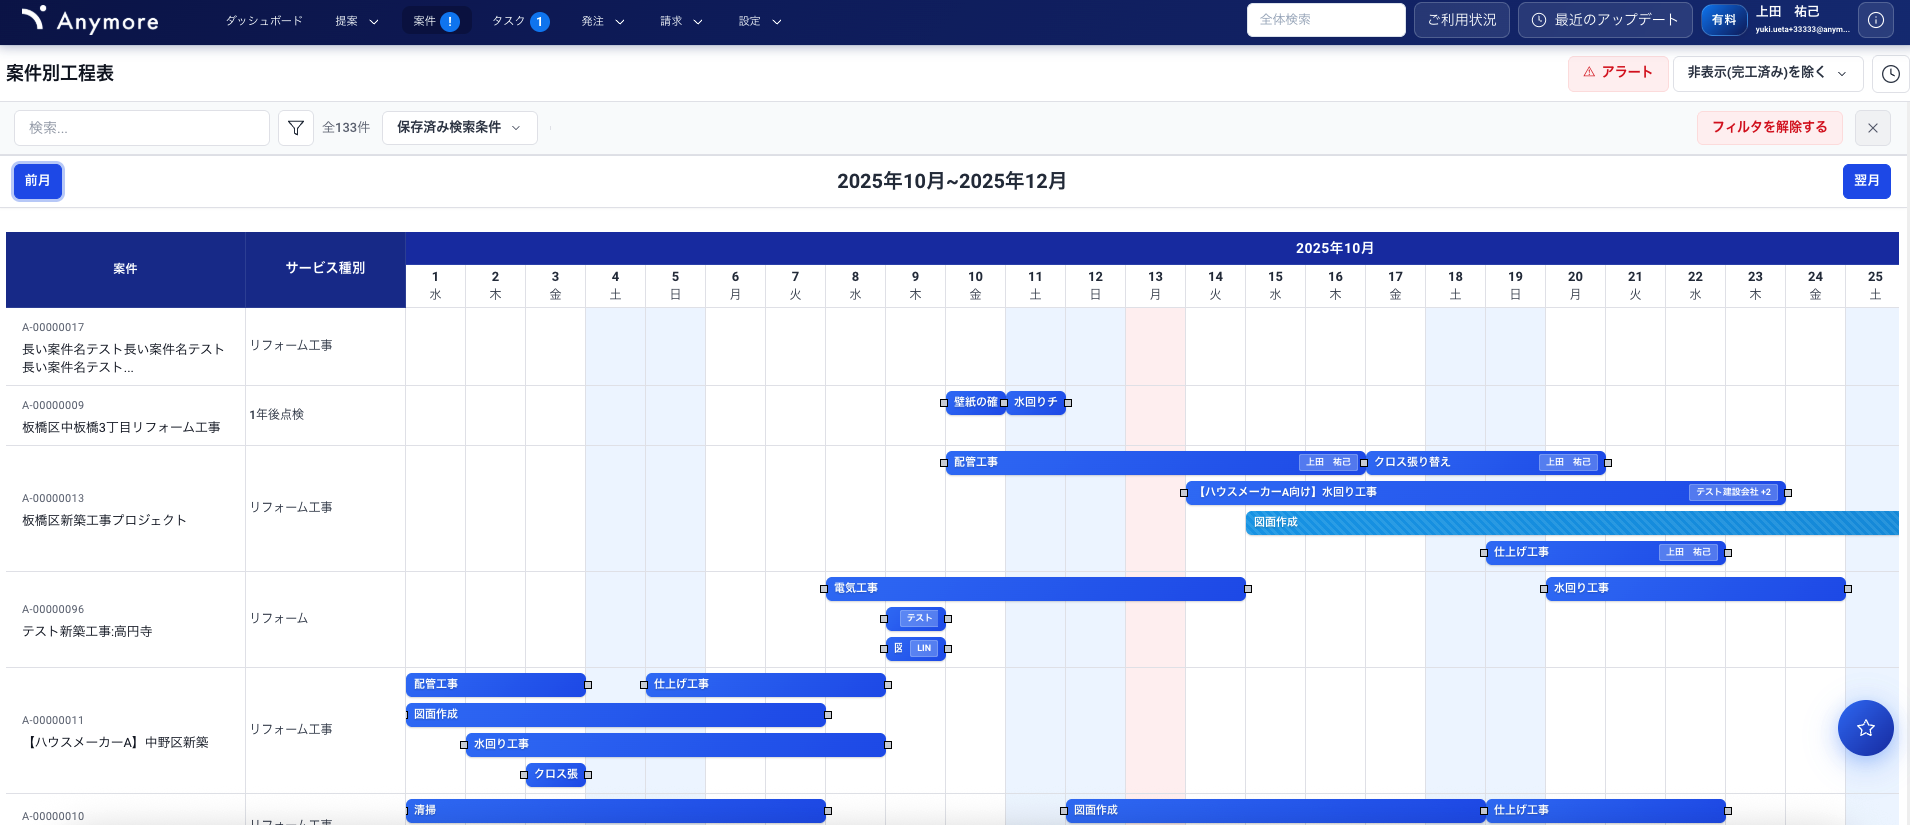Viewport: 1910px width, 825px height.
Task: Click the タスク count badge
Action: coord(539,21)
